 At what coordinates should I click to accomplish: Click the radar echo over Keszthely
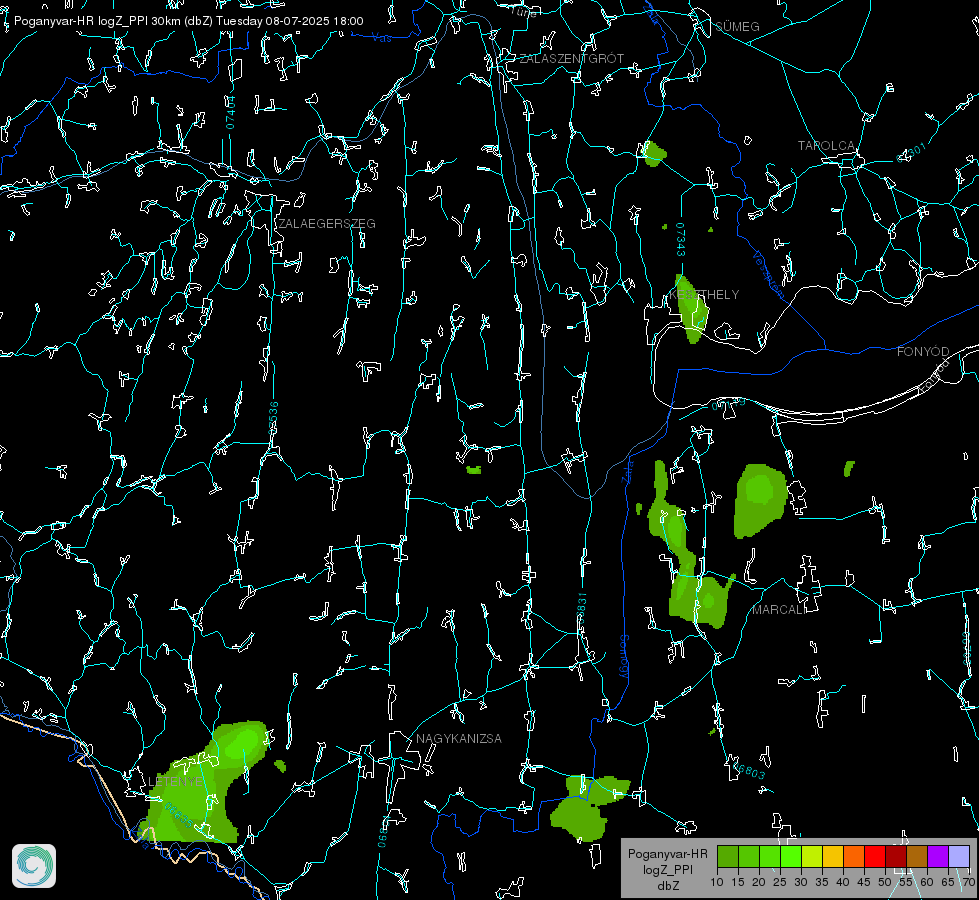tap(692, 310)
